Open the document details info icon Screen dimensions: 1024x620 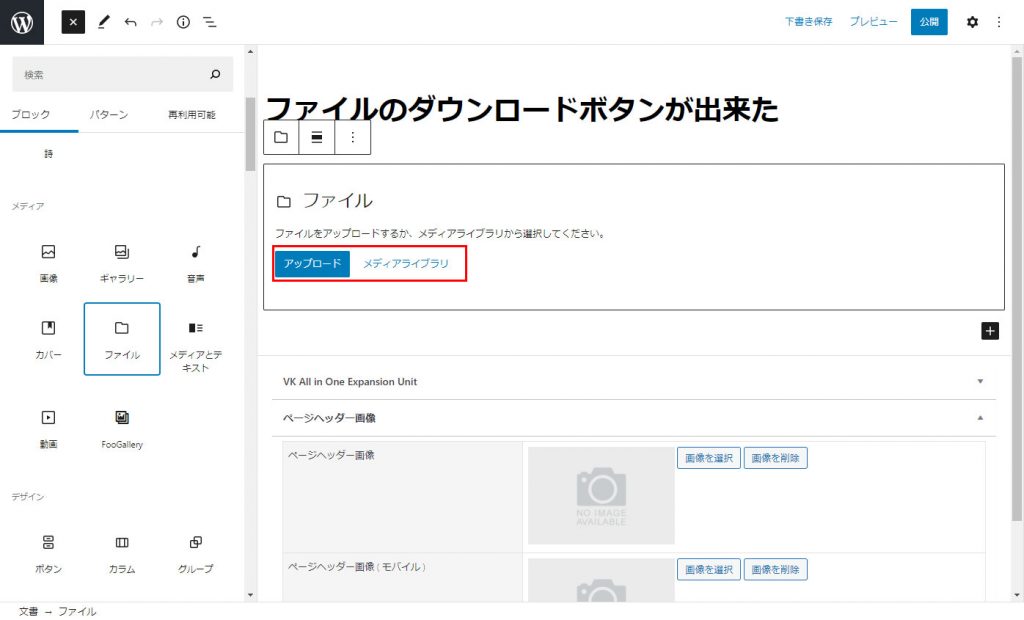(x=183, y=22)
